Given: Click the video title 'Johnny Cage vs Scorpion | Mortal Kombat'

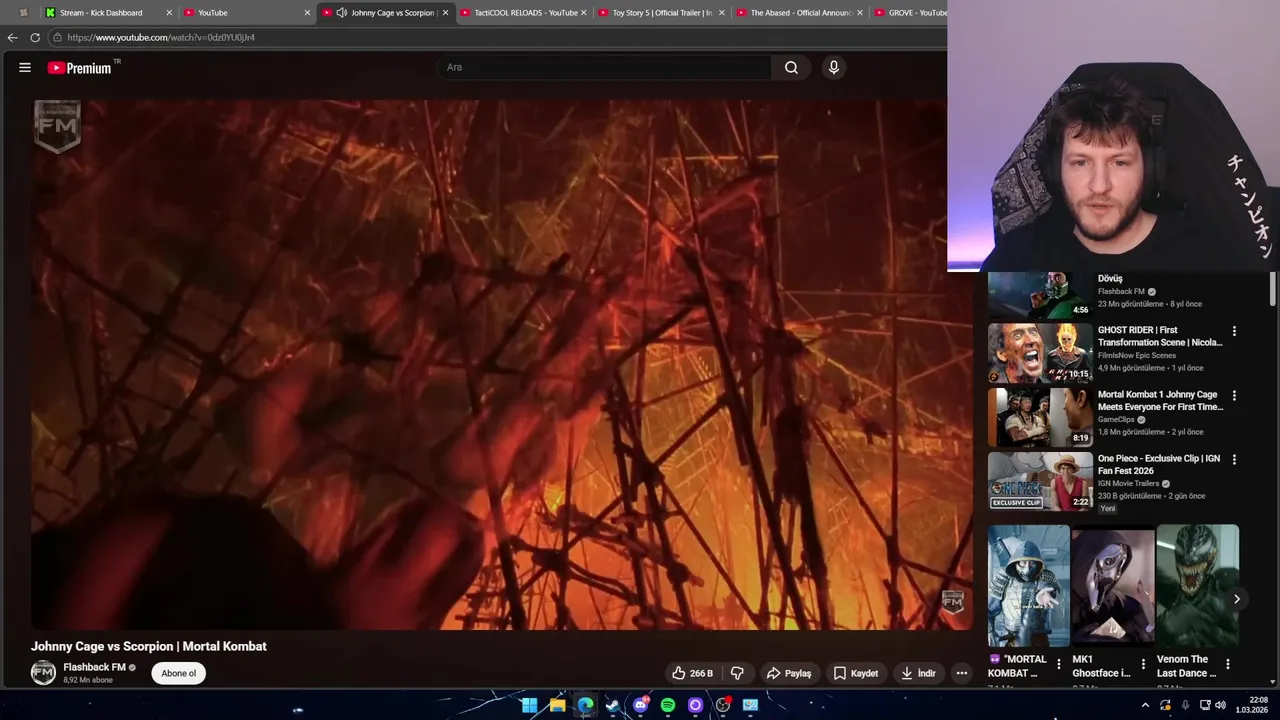Looking at the screenshot, I should click(x=149, y=646).
